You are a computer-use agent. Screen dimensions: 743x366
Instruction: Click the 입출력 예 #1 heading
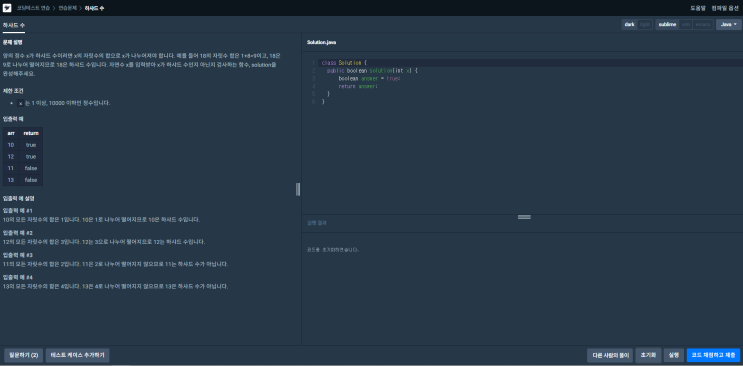(x=17, y=210)
